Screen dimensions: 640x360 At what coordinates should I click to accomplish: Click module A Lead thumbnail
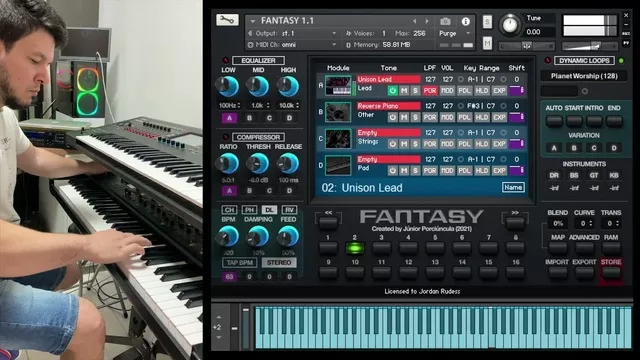tap(338, 86)
